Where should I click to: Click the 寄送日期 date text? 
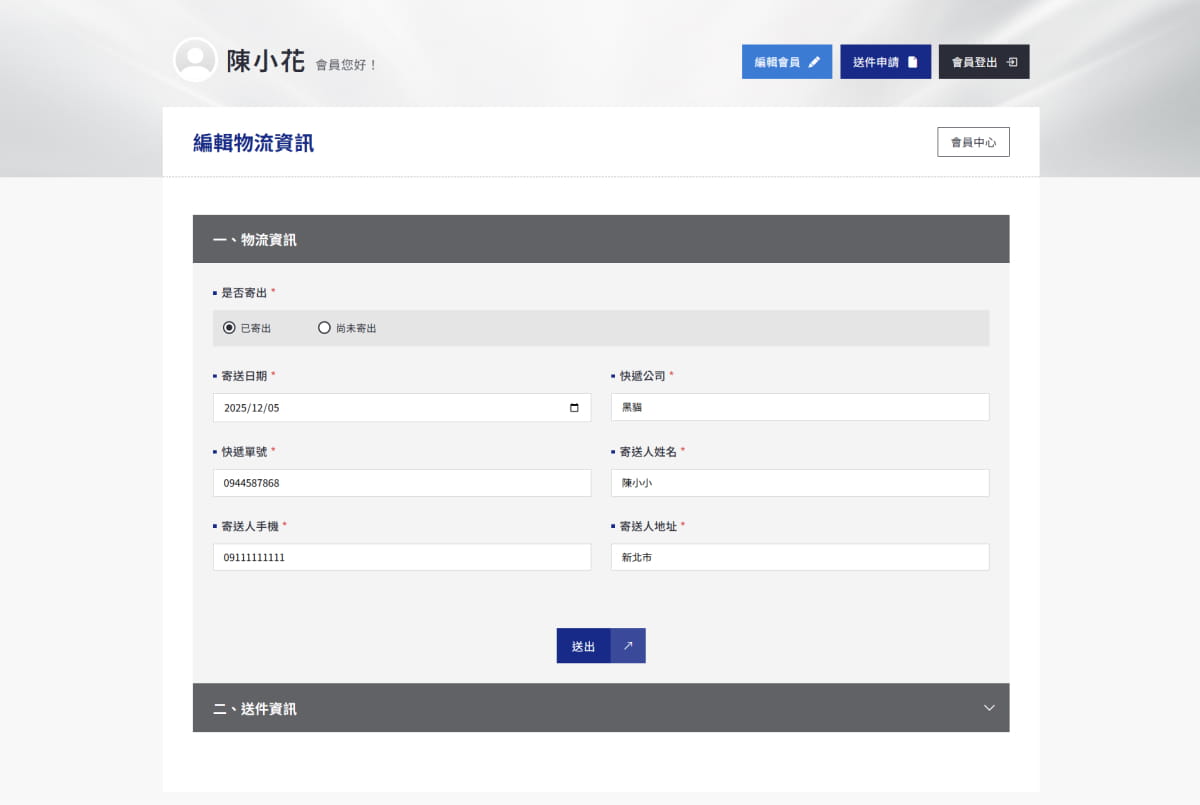tap(252, 408)
